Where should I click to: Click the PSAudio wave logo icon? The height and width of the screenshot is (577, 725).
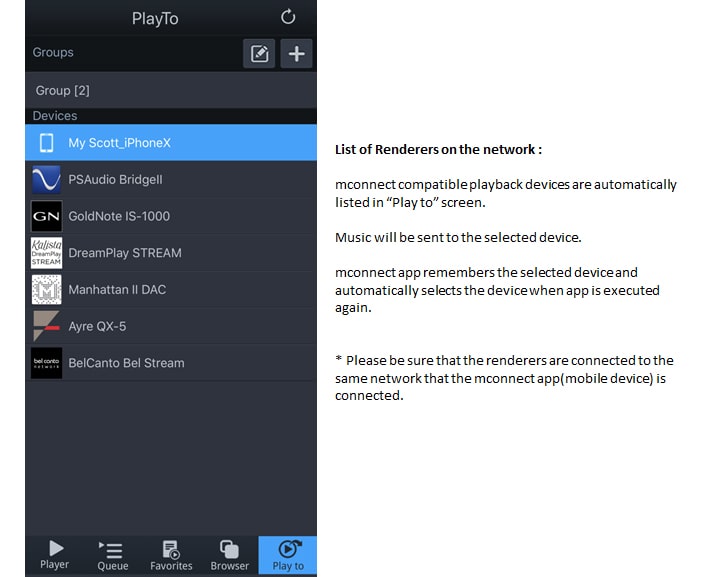(46, 179)
